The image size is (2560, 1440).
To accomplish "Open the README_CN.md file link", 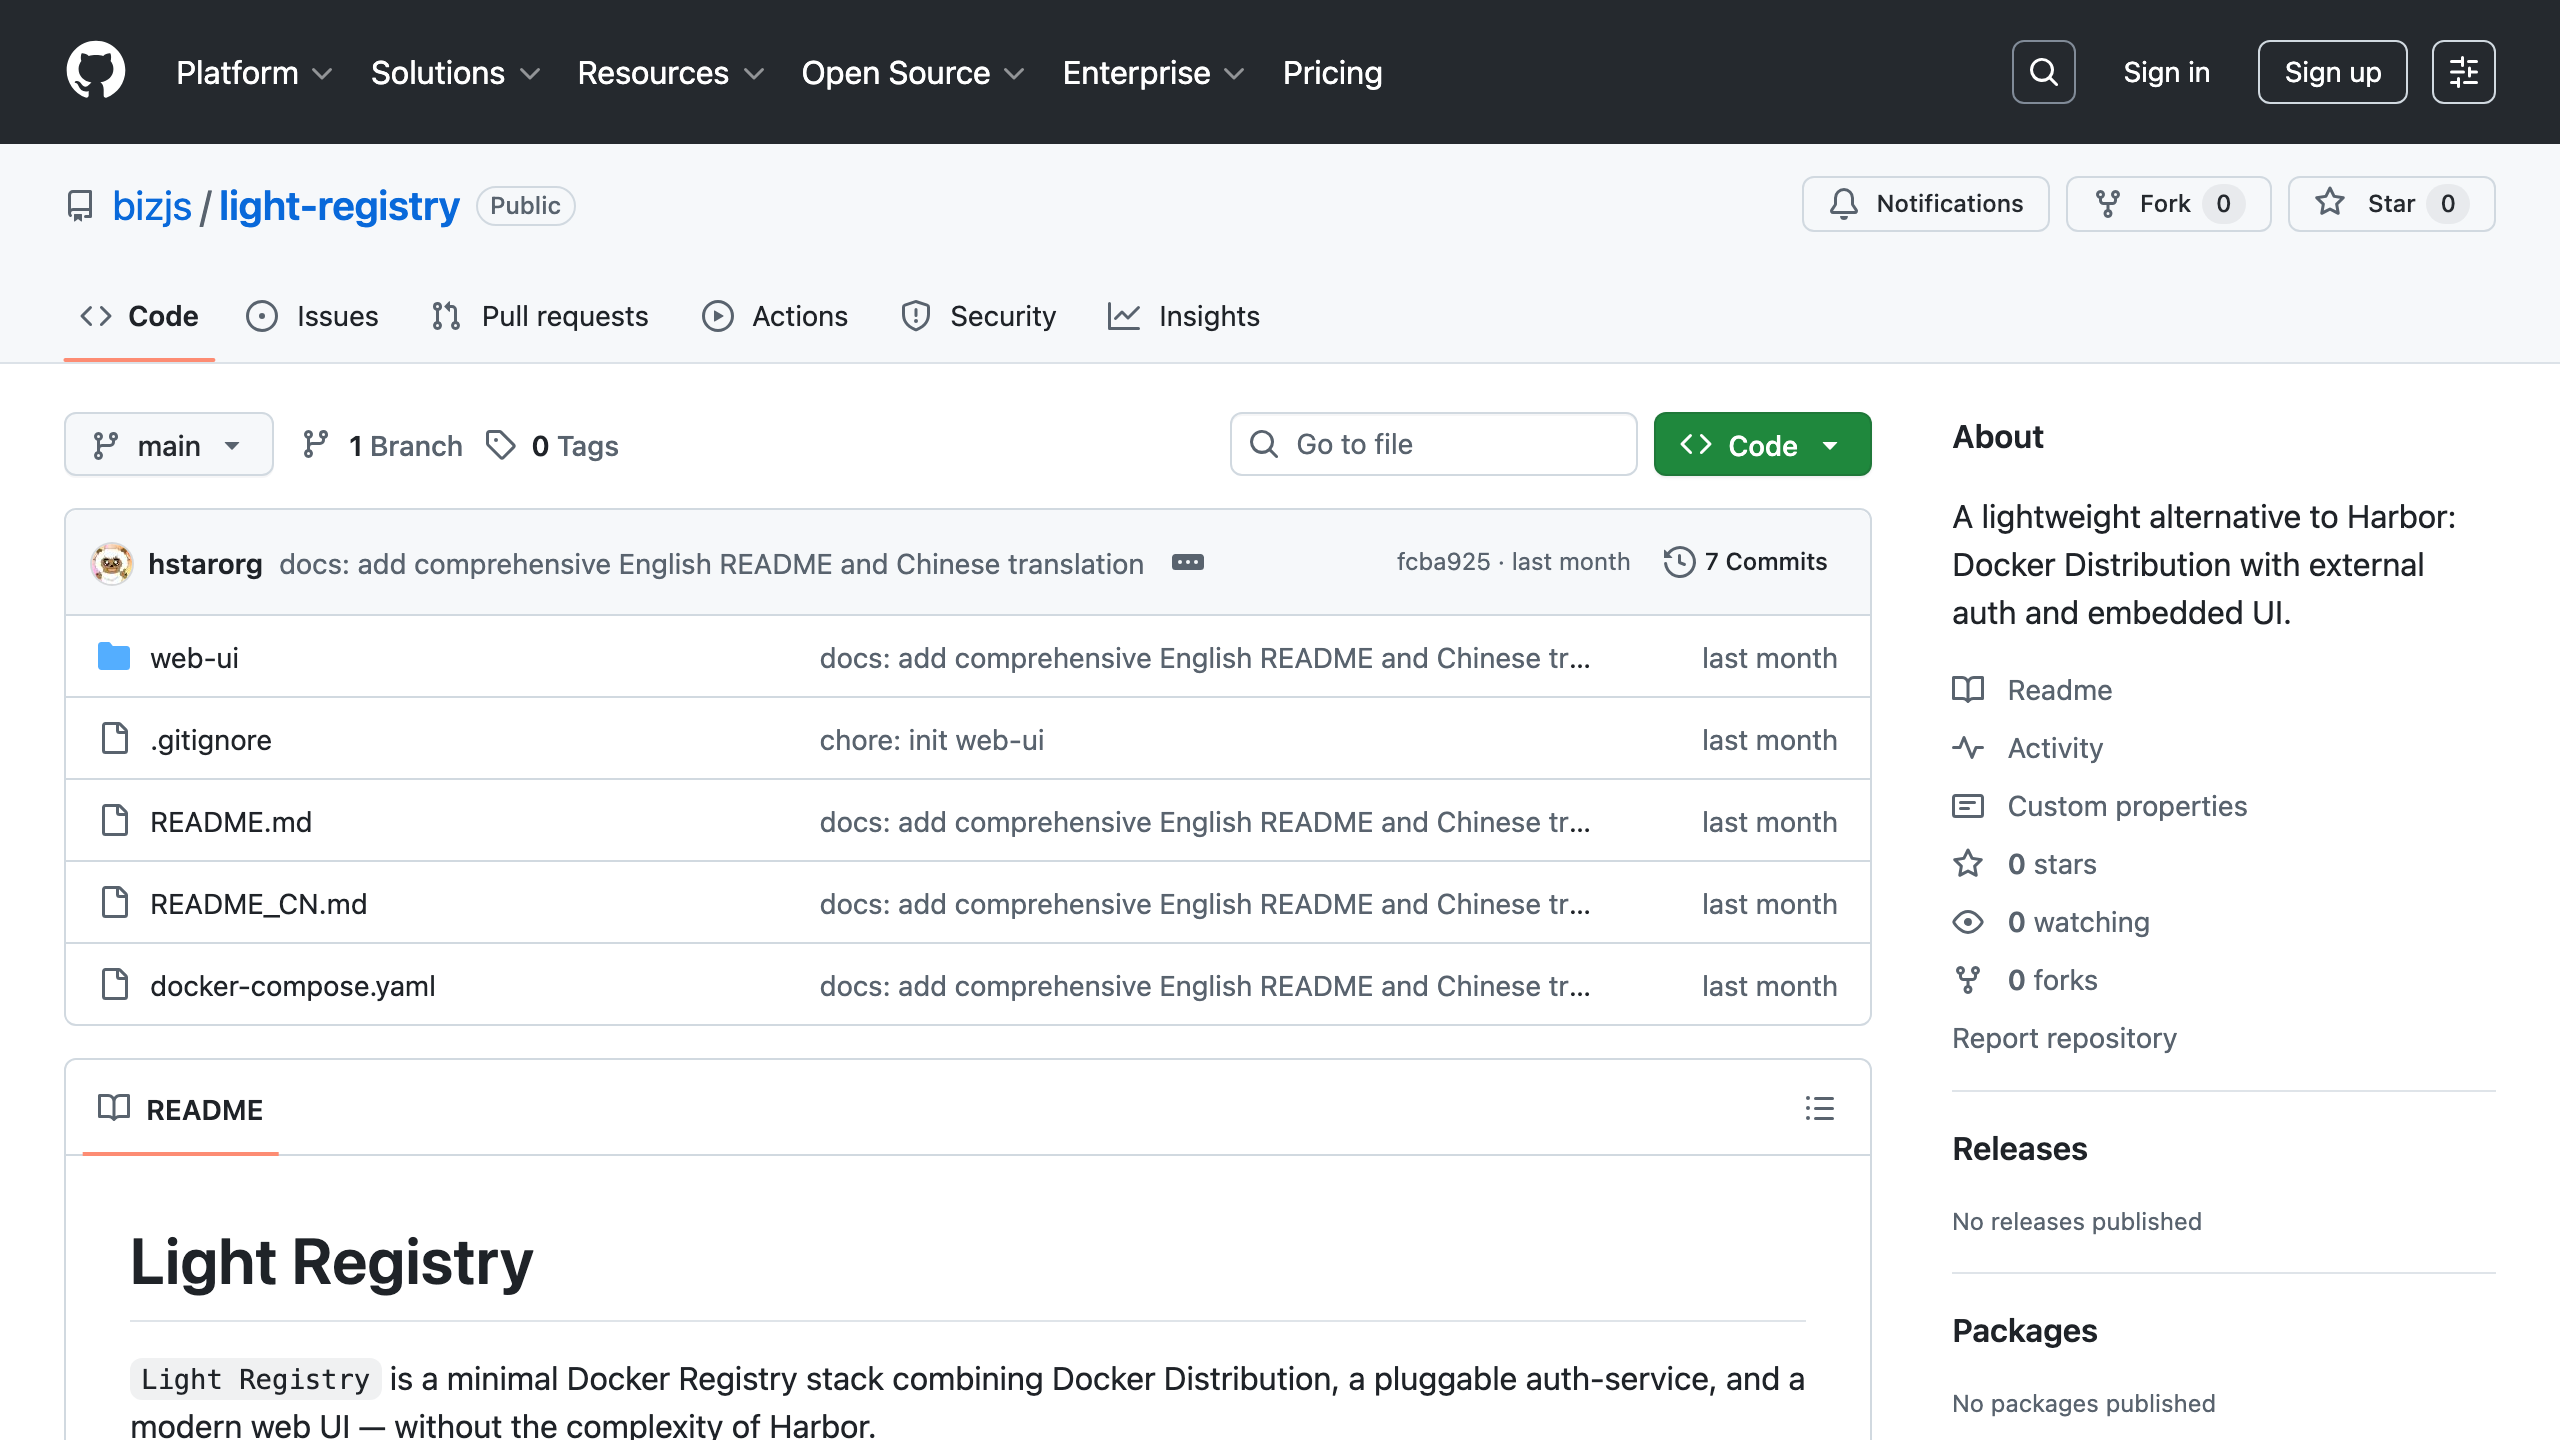I will coord(258,903).
